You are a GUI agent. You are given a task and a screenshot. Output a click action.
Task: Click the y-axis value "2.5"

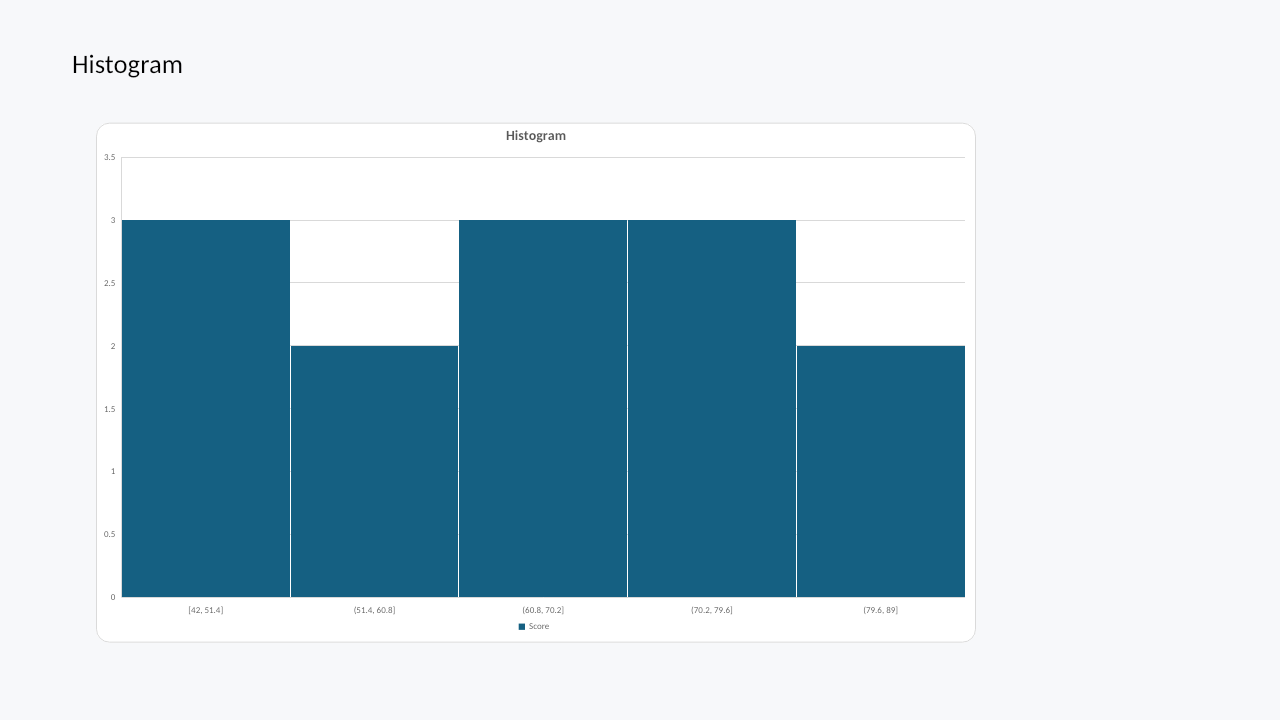point(110,283)
